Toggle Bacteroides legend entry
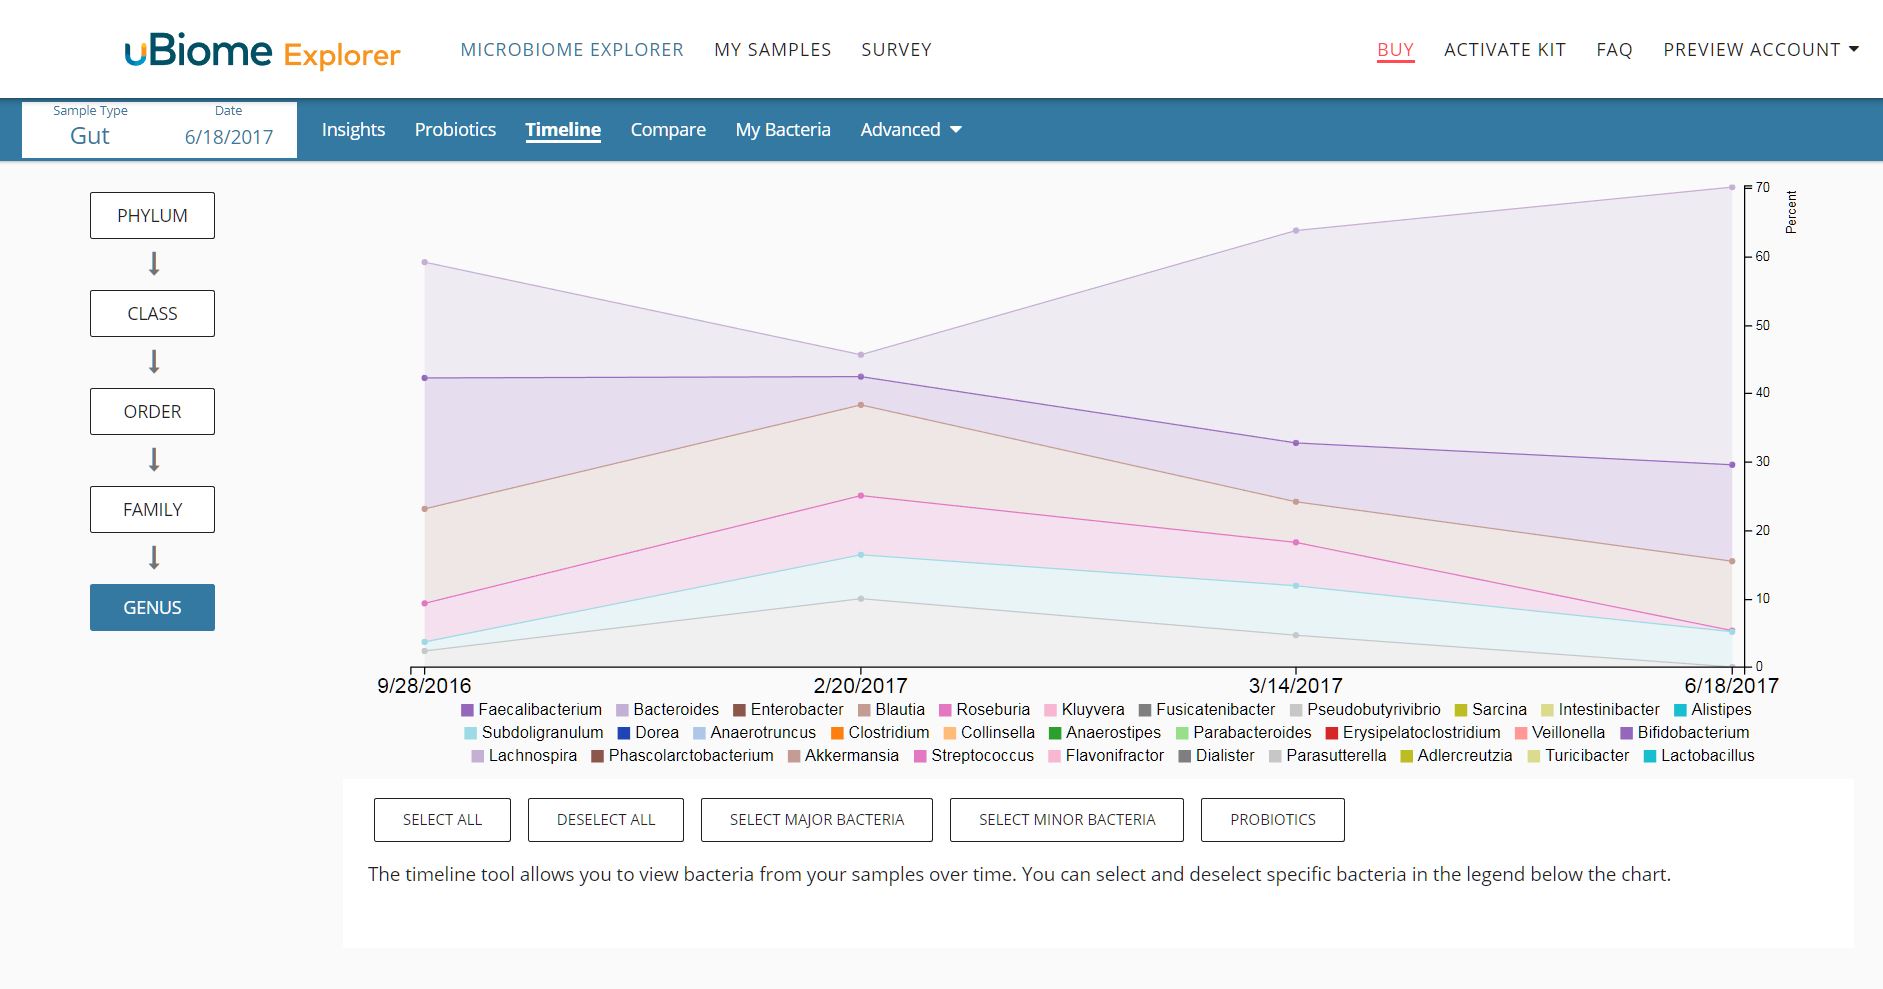Viewport: 1883px width, 989px height. 667,710
